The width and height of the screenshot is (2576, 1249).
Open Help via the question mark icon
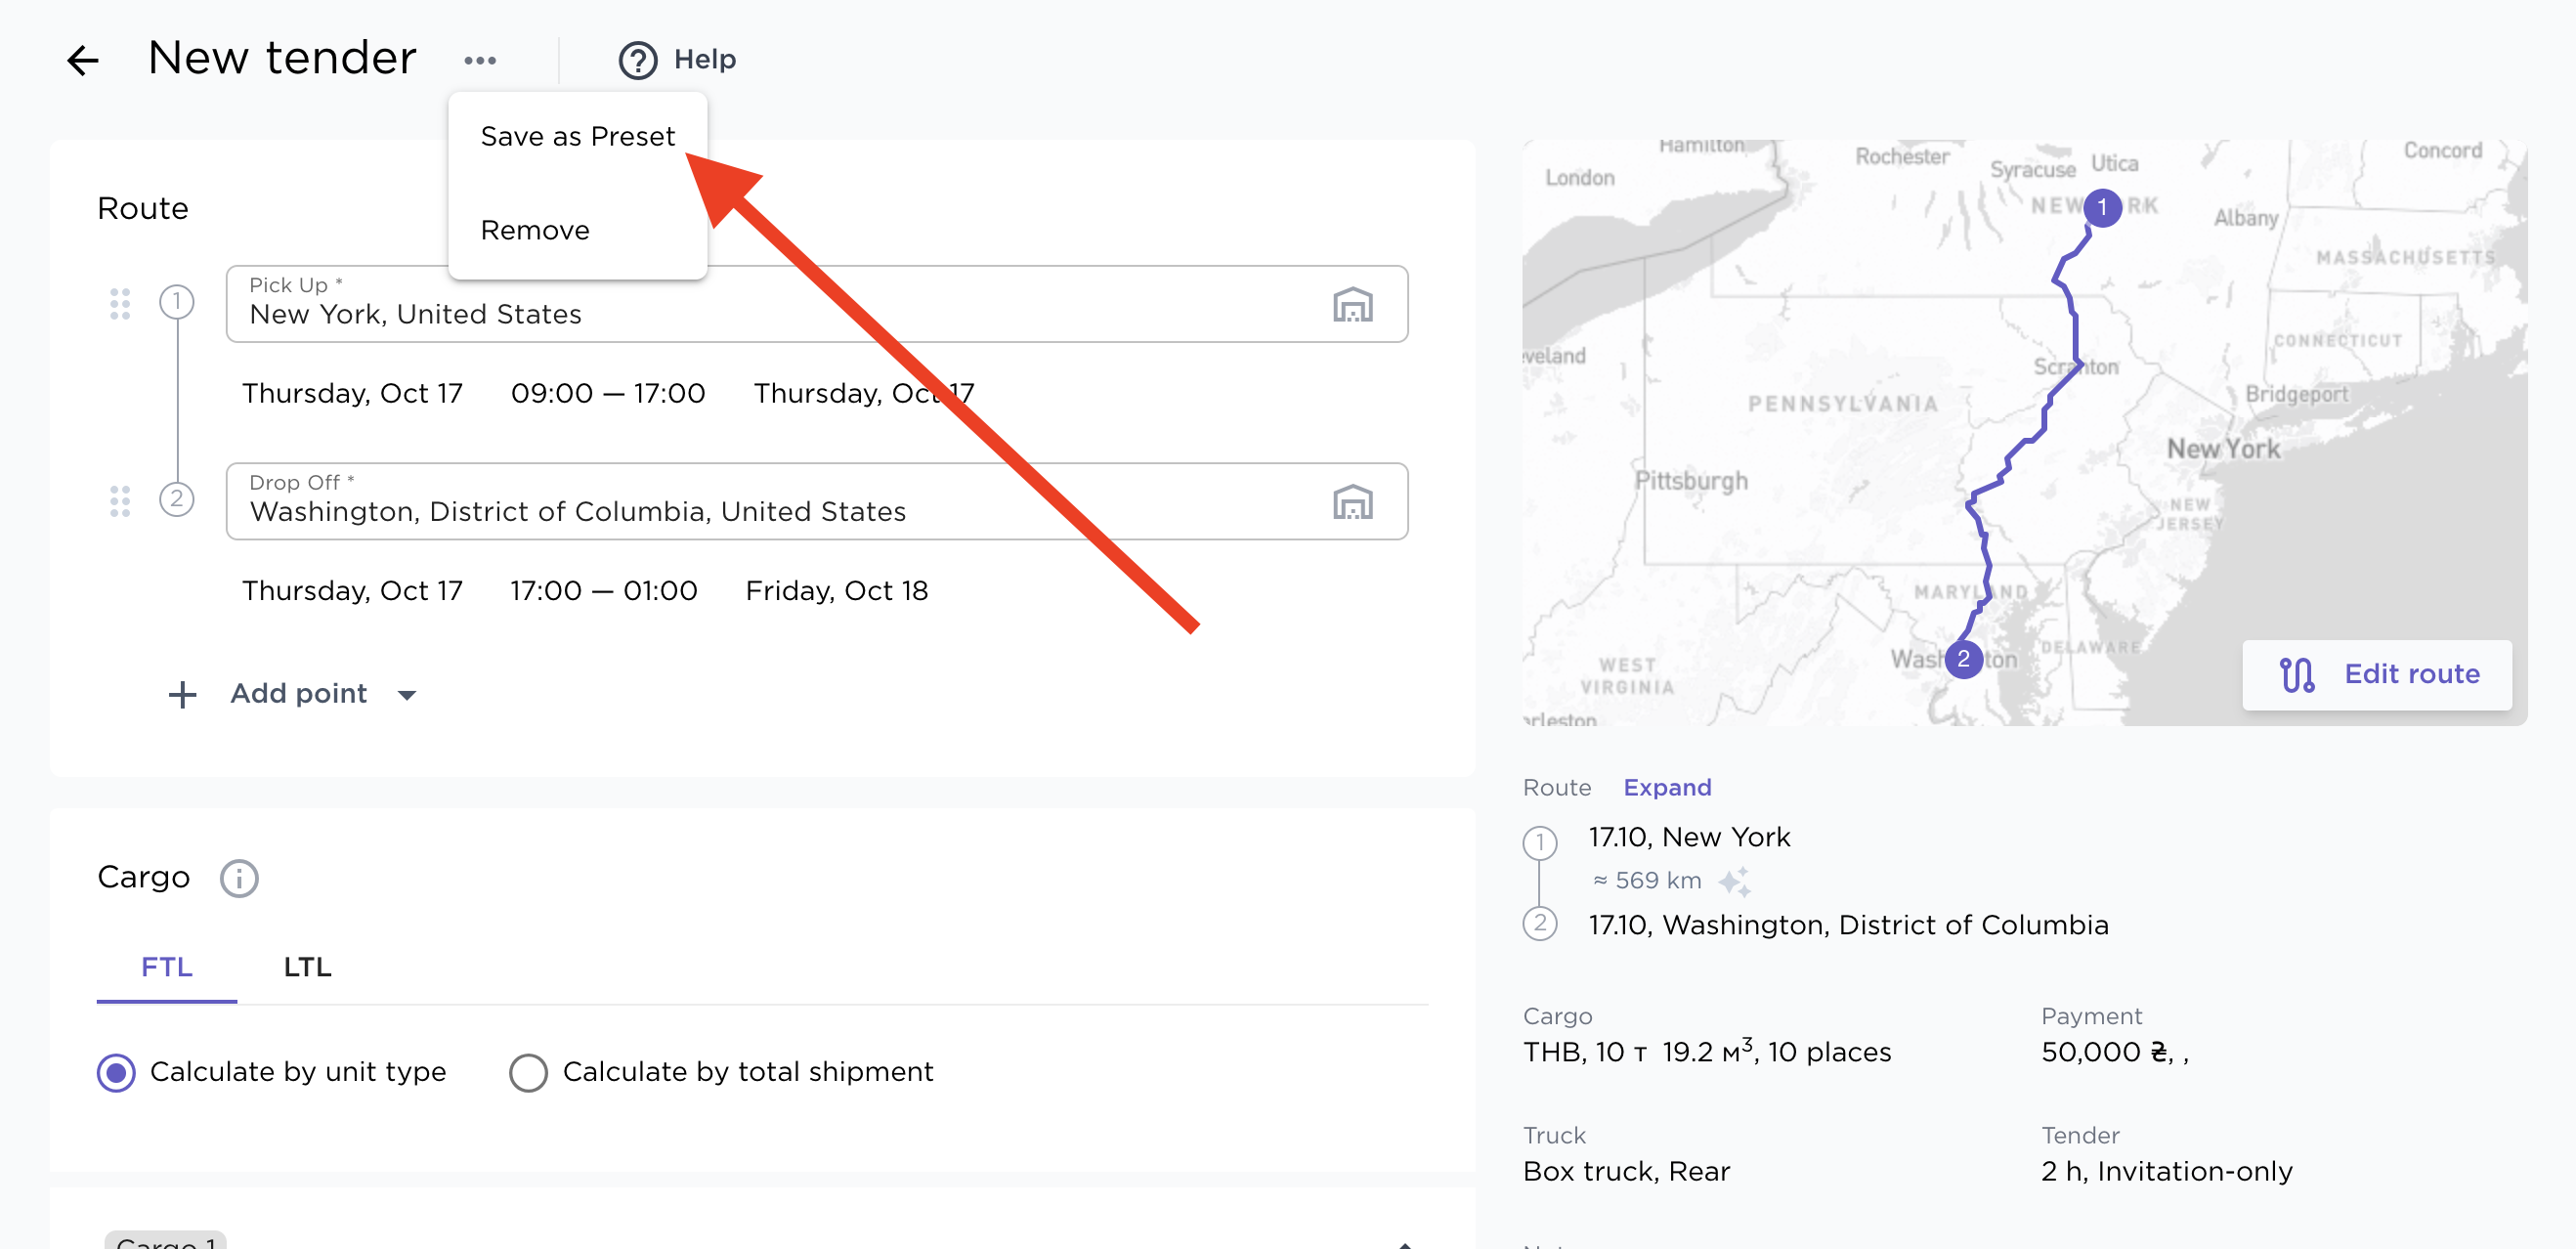pyautogui.click(x=638, y=60)
